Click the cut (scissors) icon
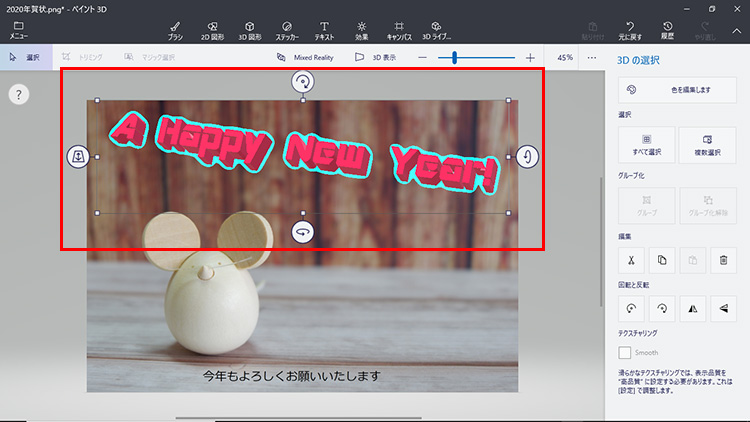Screen dimensions: 750x422 point(632,260)
